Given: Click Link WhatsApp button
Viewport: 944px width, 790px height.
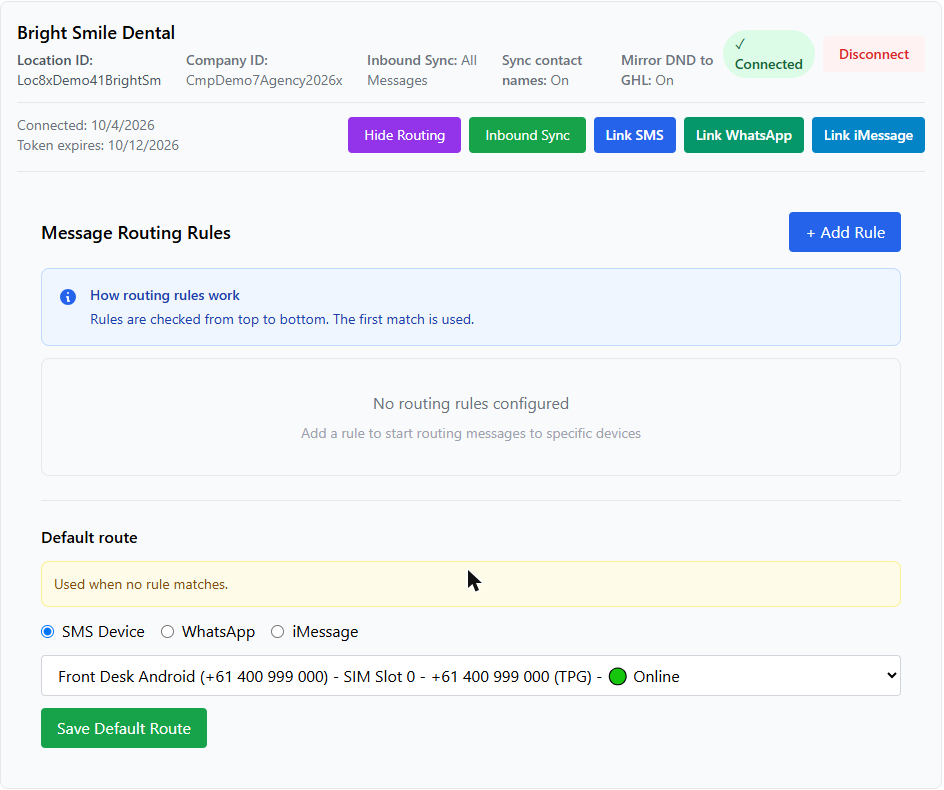Looking at the screenshot, I should tap(744, 135).
